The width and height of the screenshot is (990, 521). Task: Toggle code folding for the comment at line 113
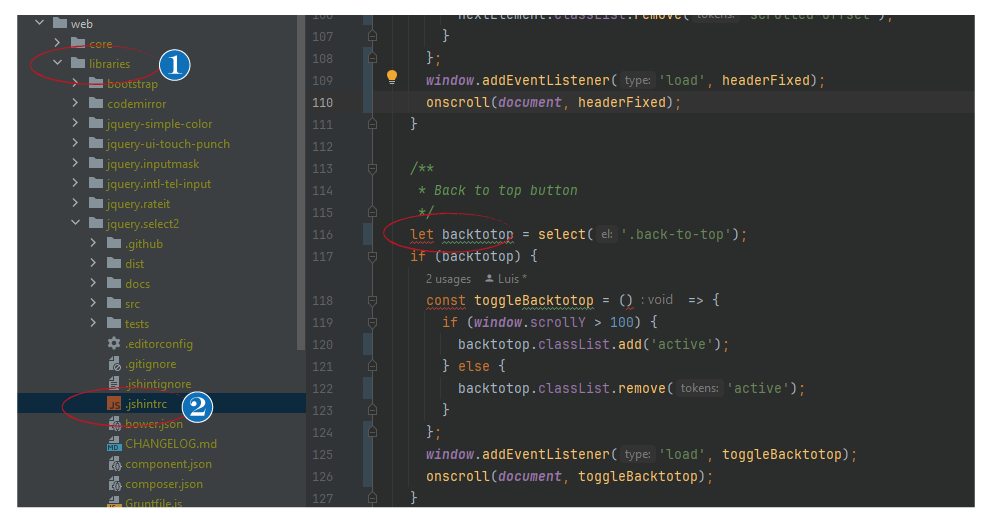click(373, 168)
